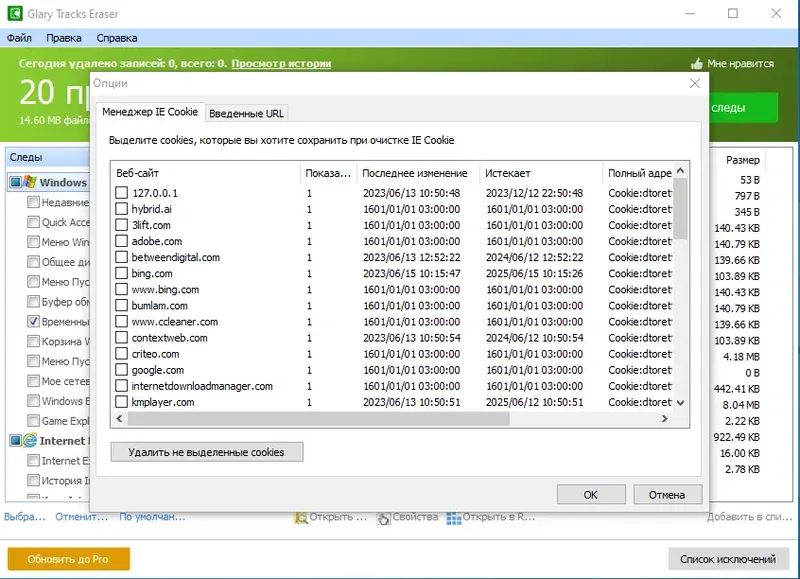
Task: Click the 3lift.com site name
Action: pyautogui.click(x=151, y=225)
